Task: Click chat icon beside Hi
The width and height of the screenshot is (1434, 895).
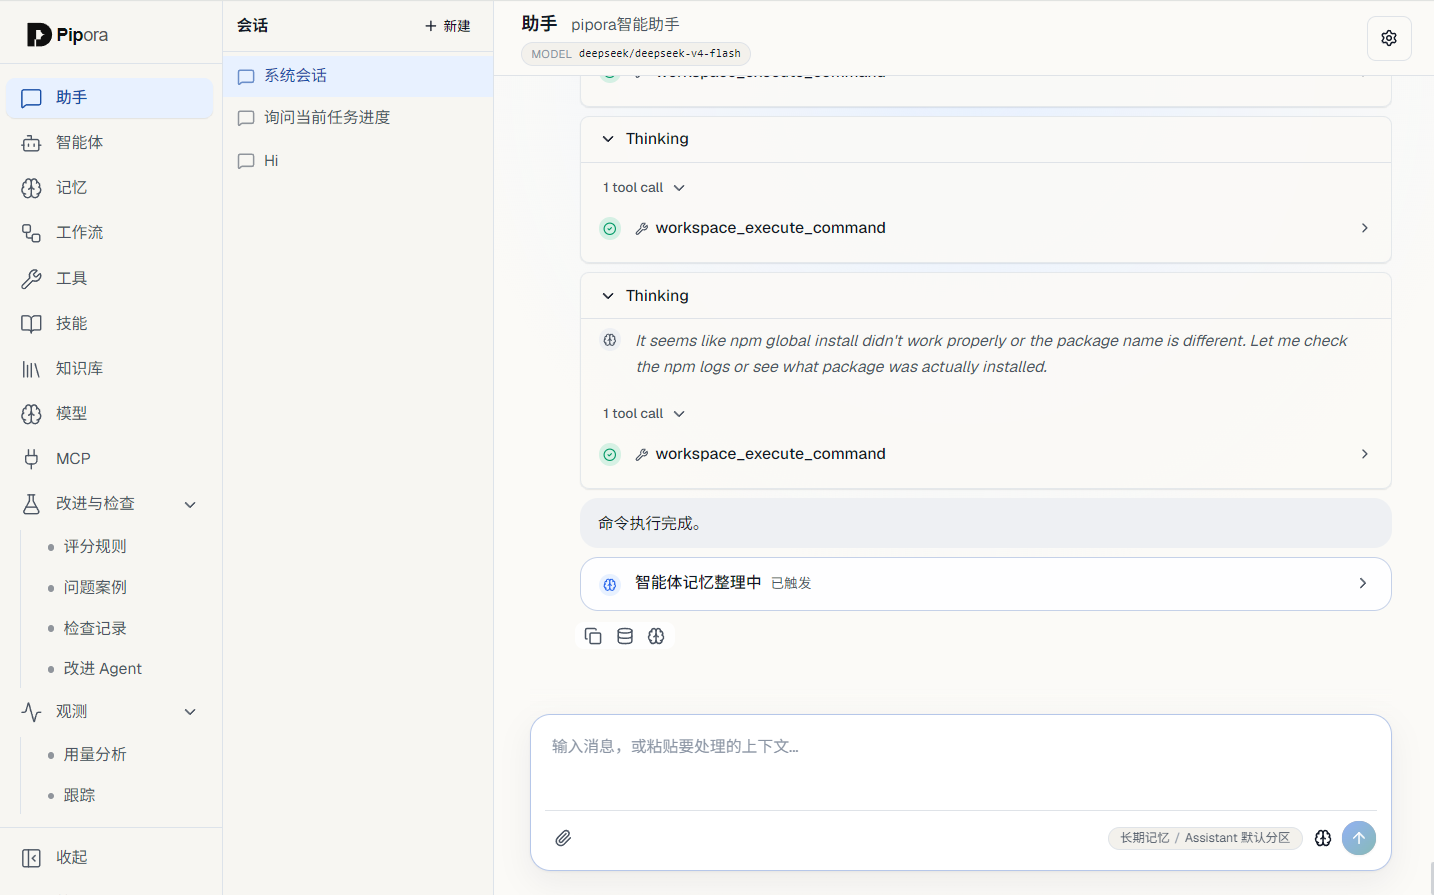Action: click(246, 161)
